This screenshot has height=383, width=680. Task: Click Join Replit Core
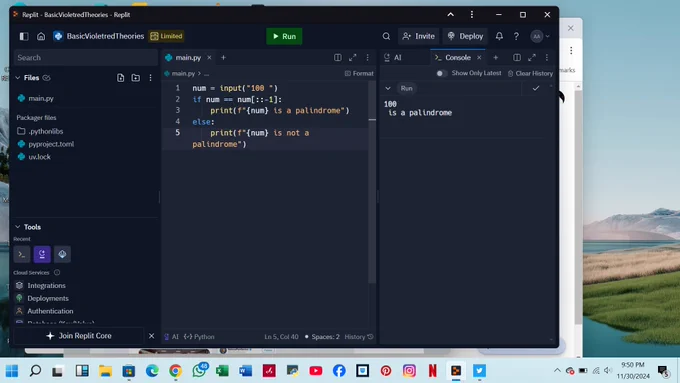click(78, 336)
